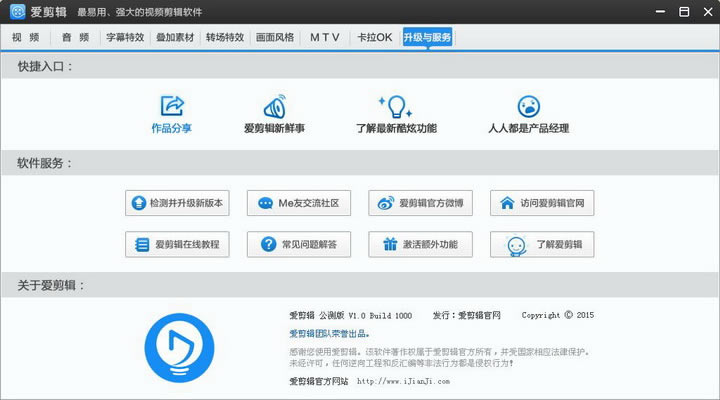
Task: Switch to the MTV tab
Action: click(x=325, y=38)
